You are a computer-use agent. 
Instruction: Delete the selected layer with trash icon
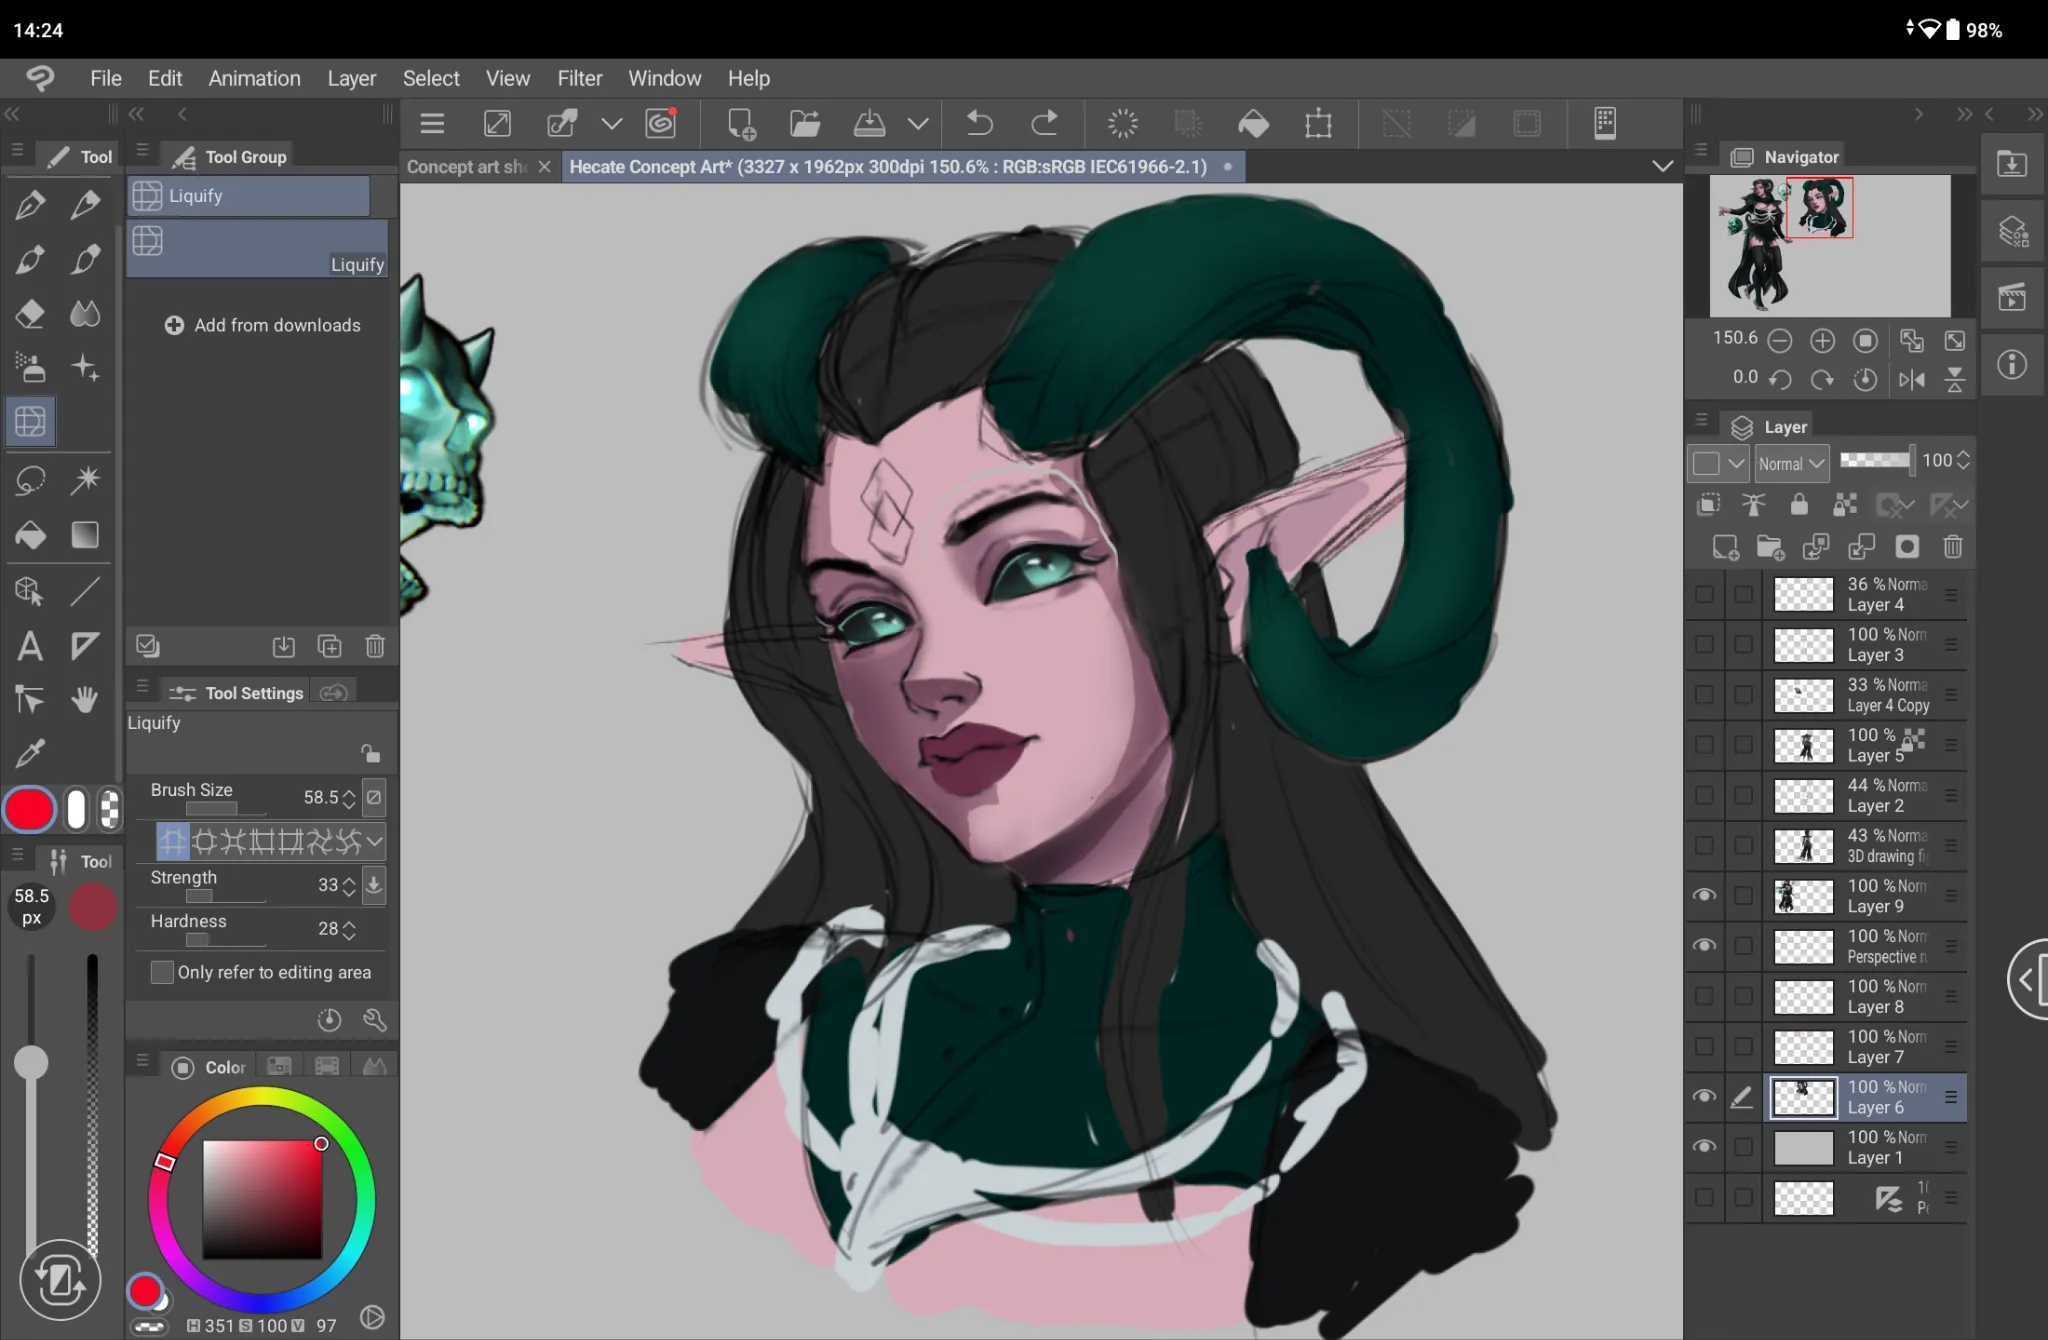(1952, 547)
